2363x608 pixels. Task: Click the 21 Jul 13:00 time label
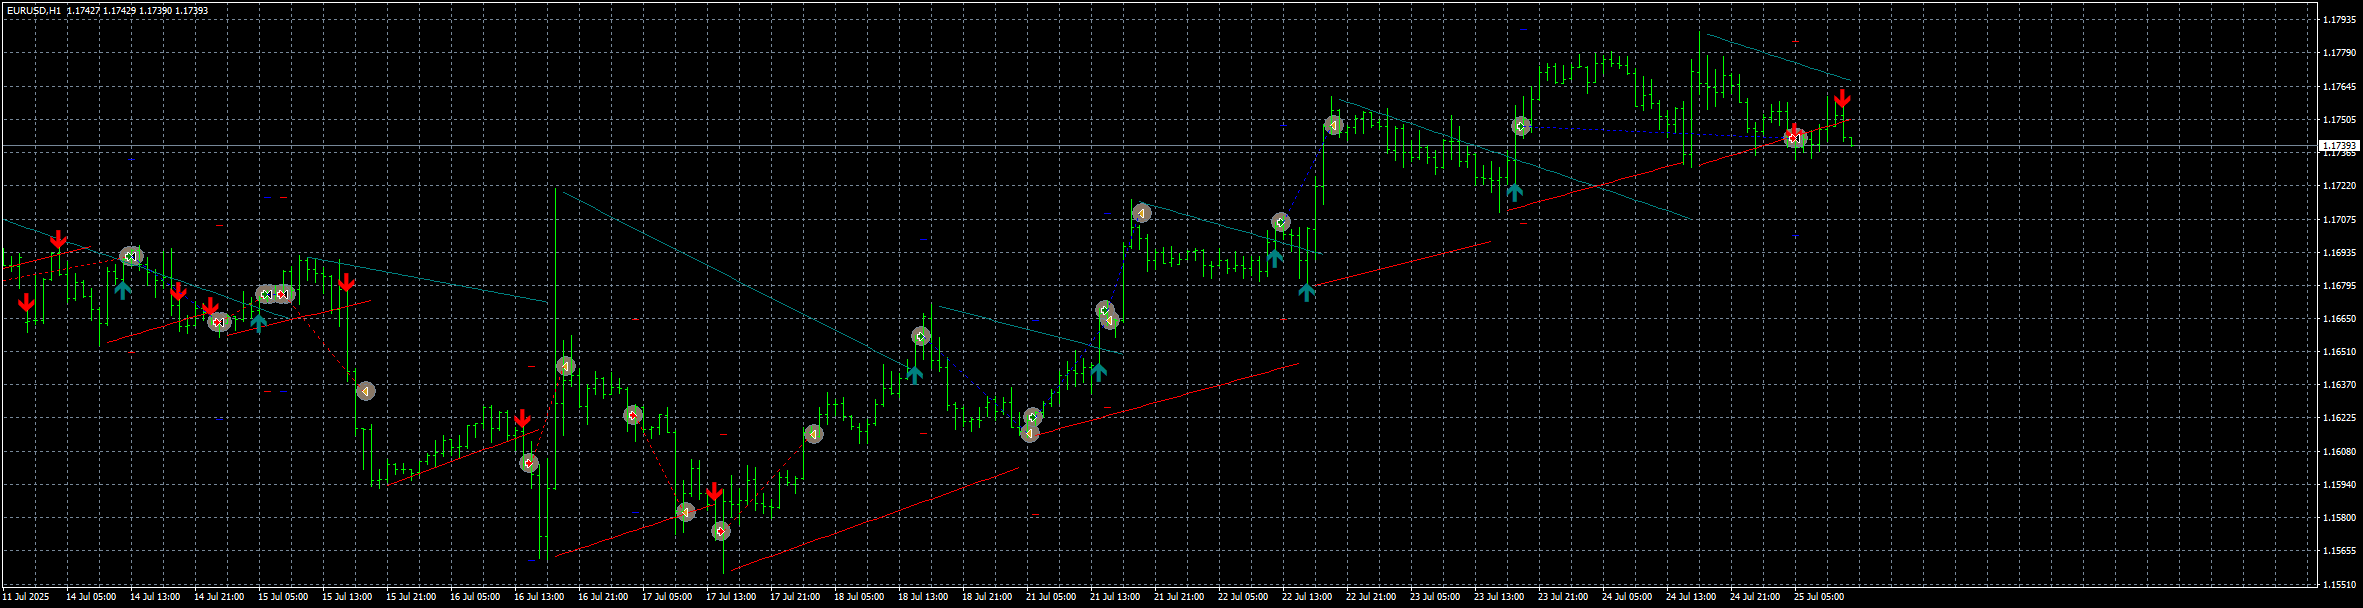tap(1115, 597)
